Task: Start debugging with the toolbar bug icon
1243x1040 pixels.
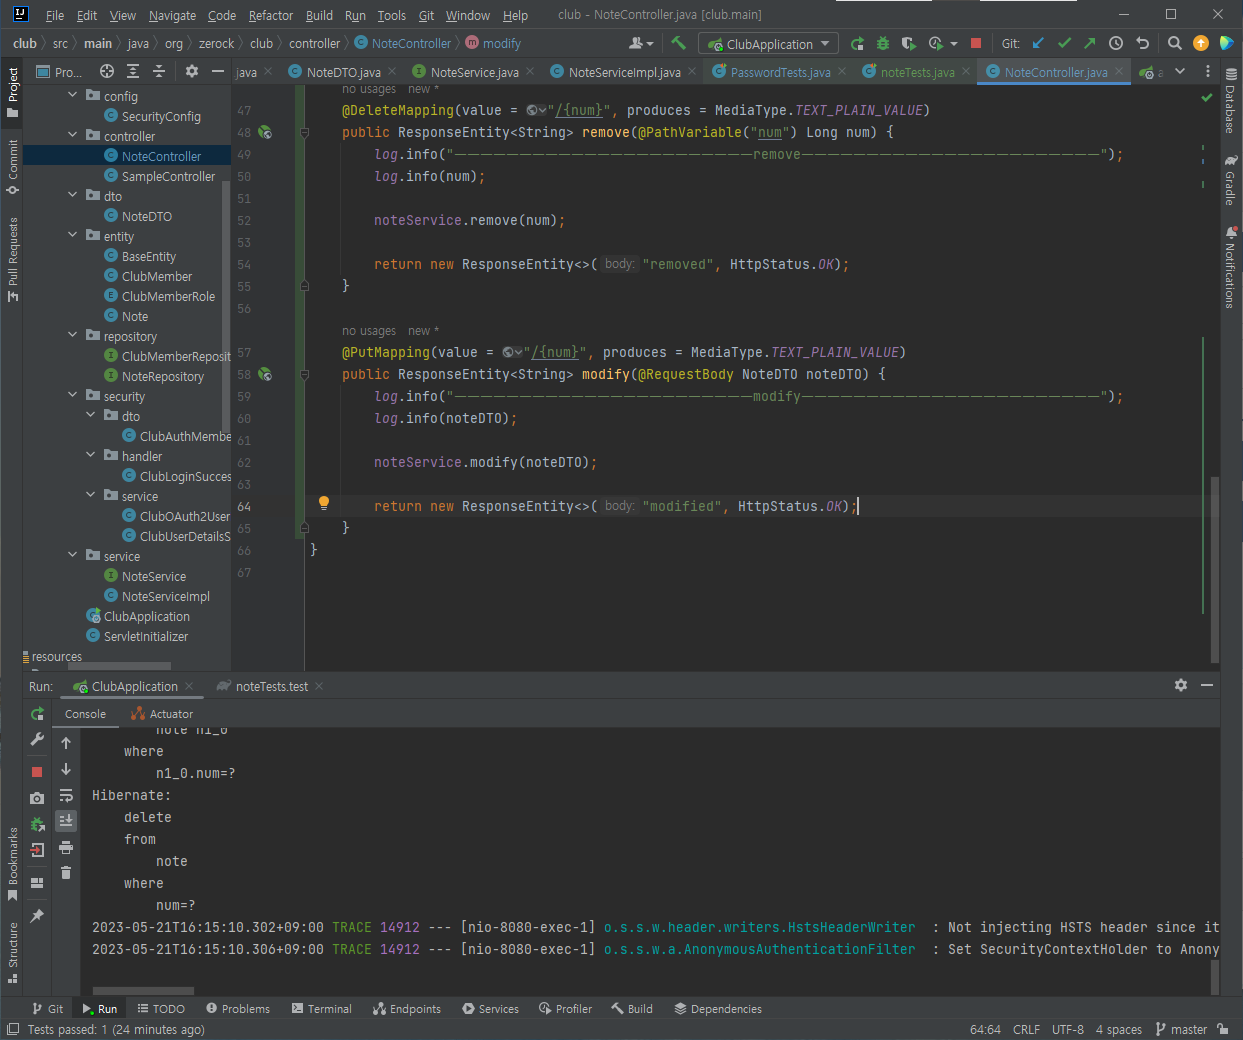Action: coord(882,43)
